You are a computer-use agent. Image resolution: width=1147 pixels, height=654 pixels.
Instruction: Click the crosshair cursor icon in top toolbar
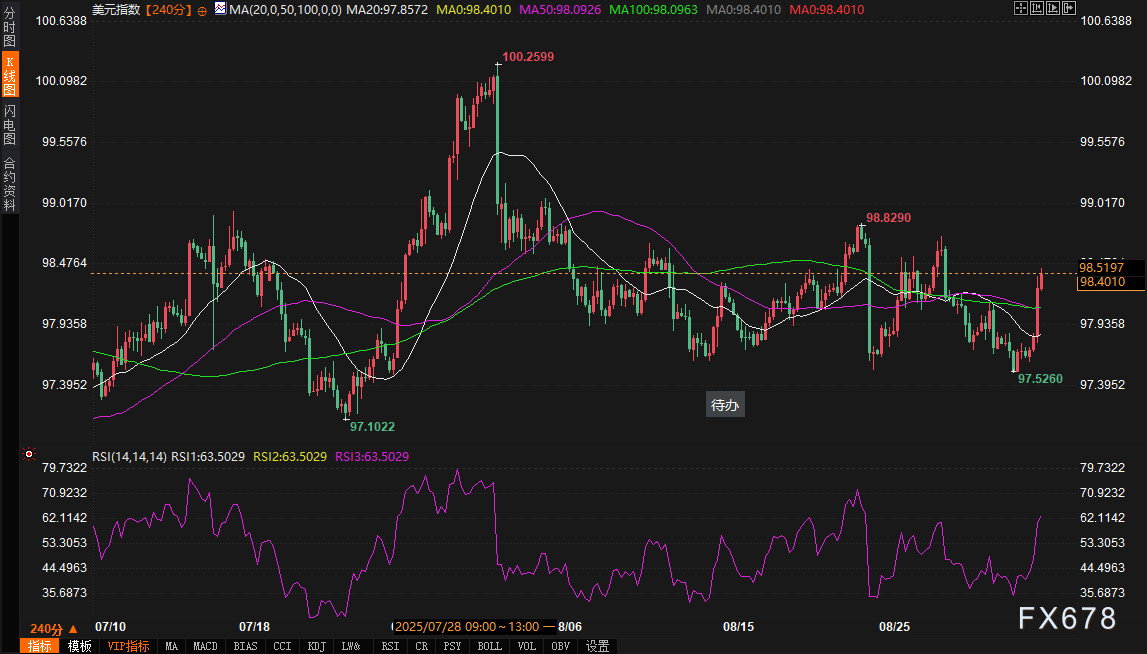point(1020,9)
